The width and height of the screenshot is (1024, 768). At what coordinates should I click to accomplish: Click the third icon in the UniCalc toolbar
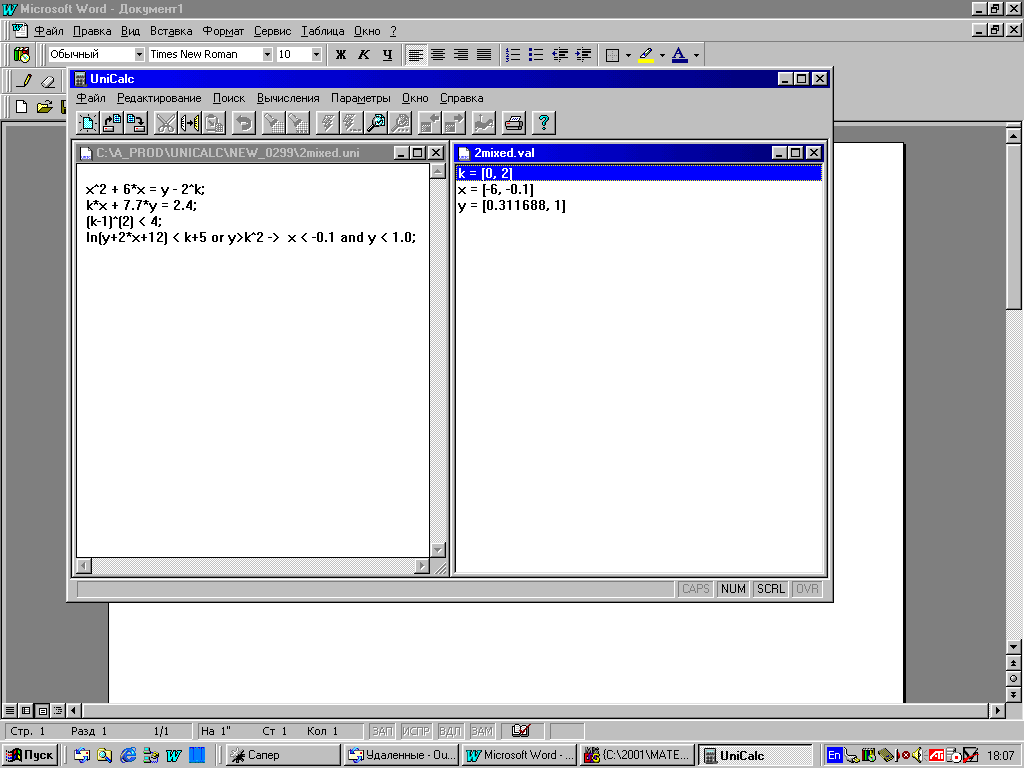[136, 123]
